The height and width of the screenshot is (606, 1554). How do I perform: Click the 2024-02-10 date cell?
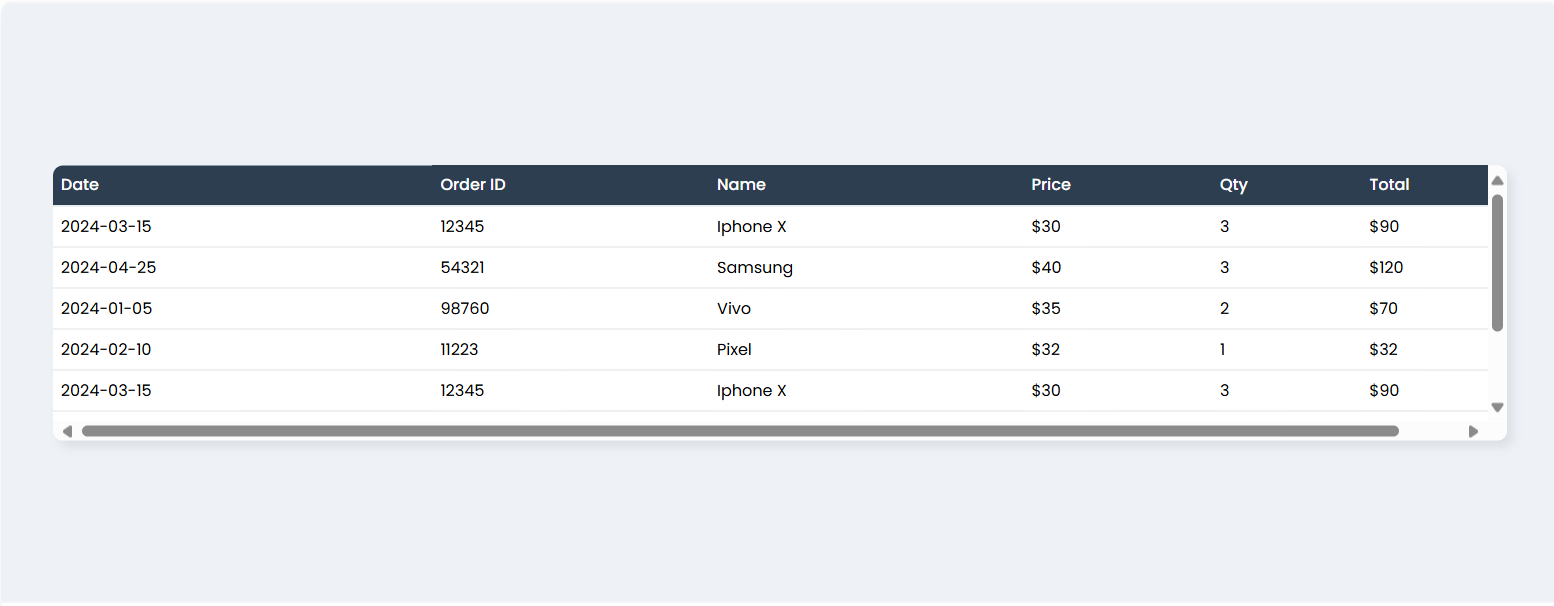point(106,350)
